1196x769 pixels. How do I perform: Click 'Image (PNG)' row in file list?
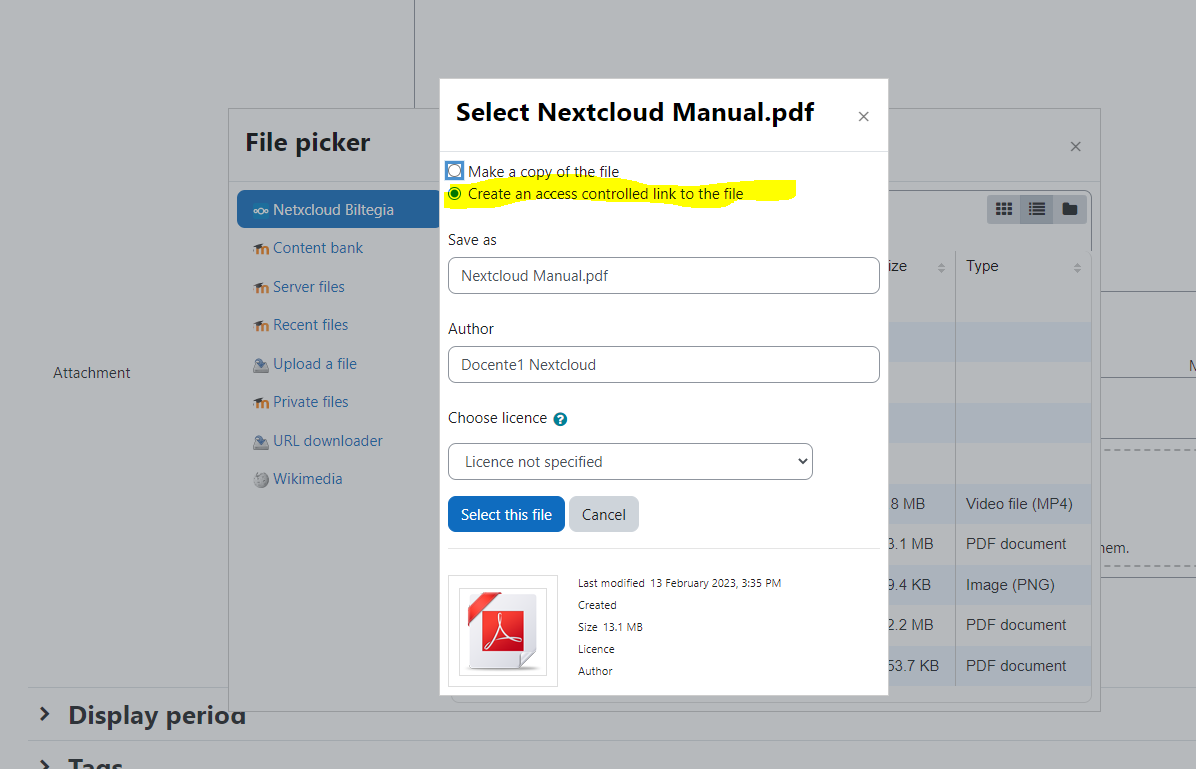click(990, 584)
